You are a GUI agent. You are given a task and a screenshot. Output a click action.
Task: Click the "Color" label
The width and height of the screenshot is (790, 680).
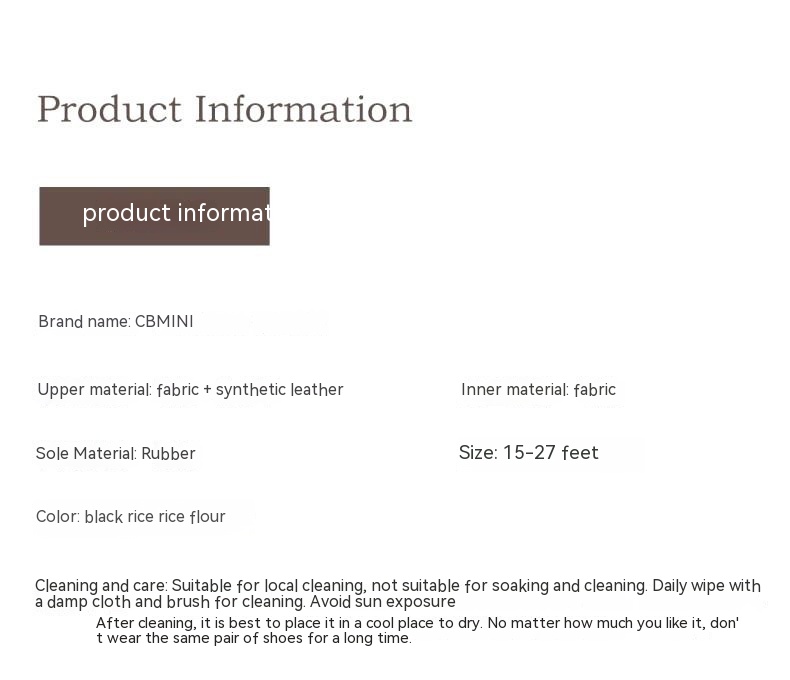pos(57,517)
